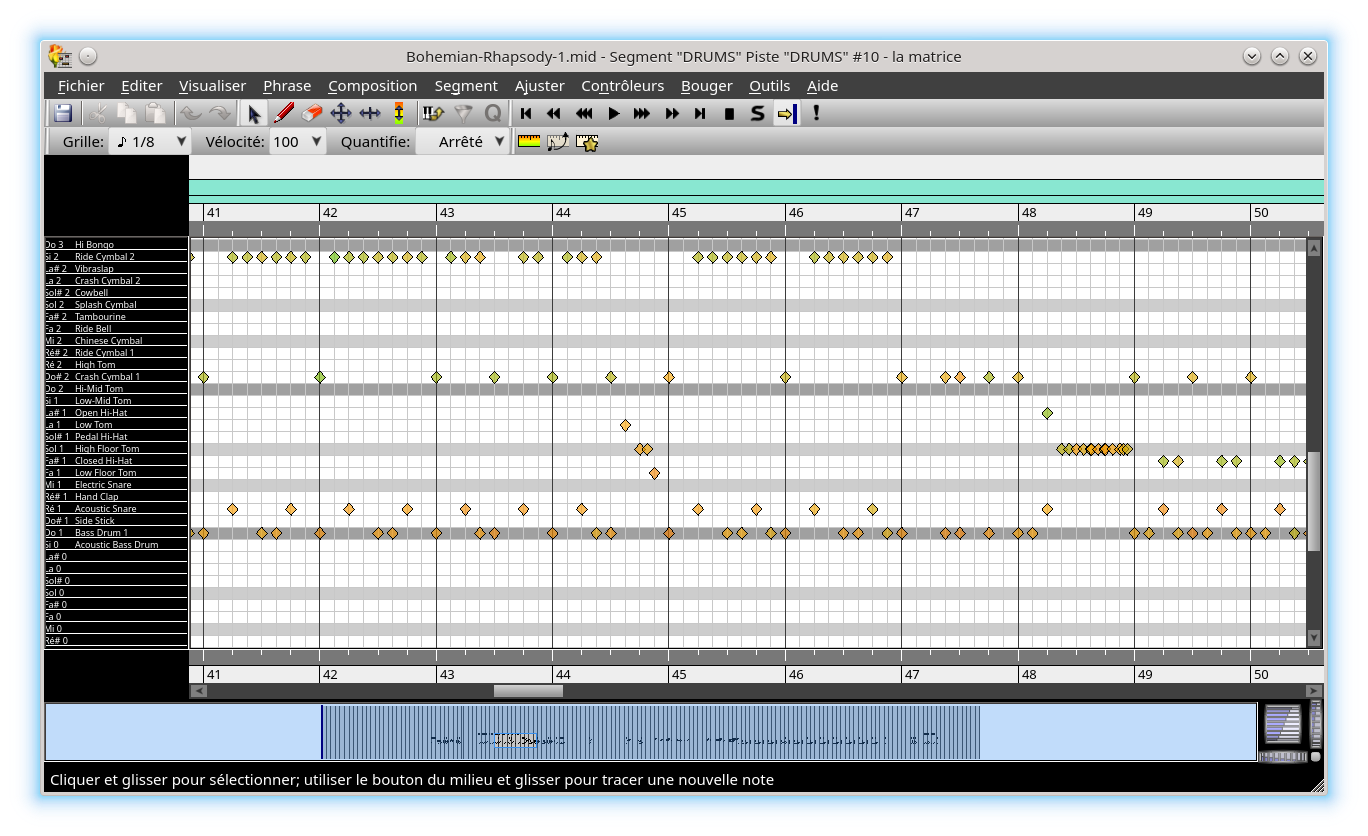Viewport: 1368px width, 836px height.
Task: Open the Segment menu
Action: (465, 86)
